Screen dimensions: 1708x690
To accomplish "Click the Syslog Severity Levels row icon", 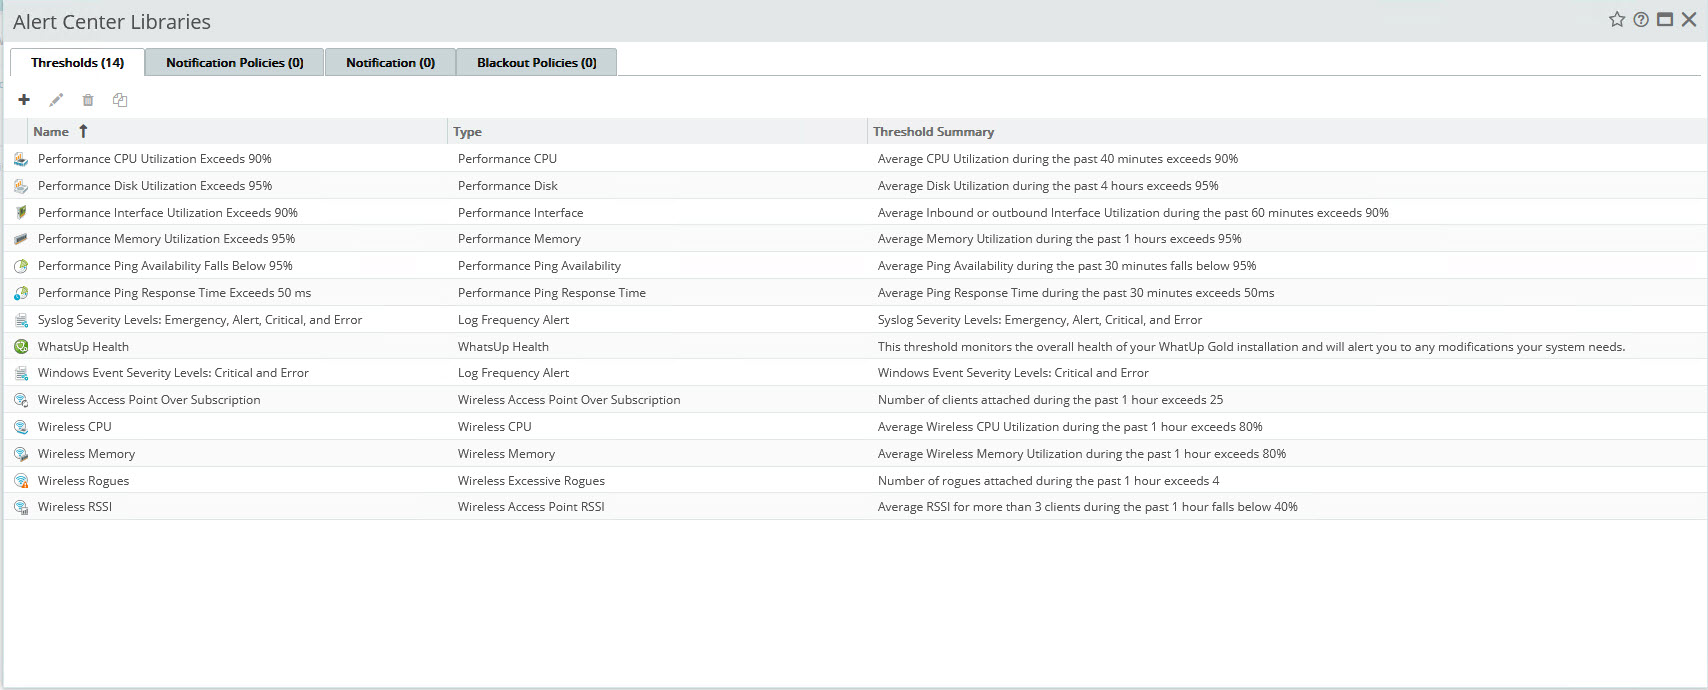I will click(x=21, y=320).
